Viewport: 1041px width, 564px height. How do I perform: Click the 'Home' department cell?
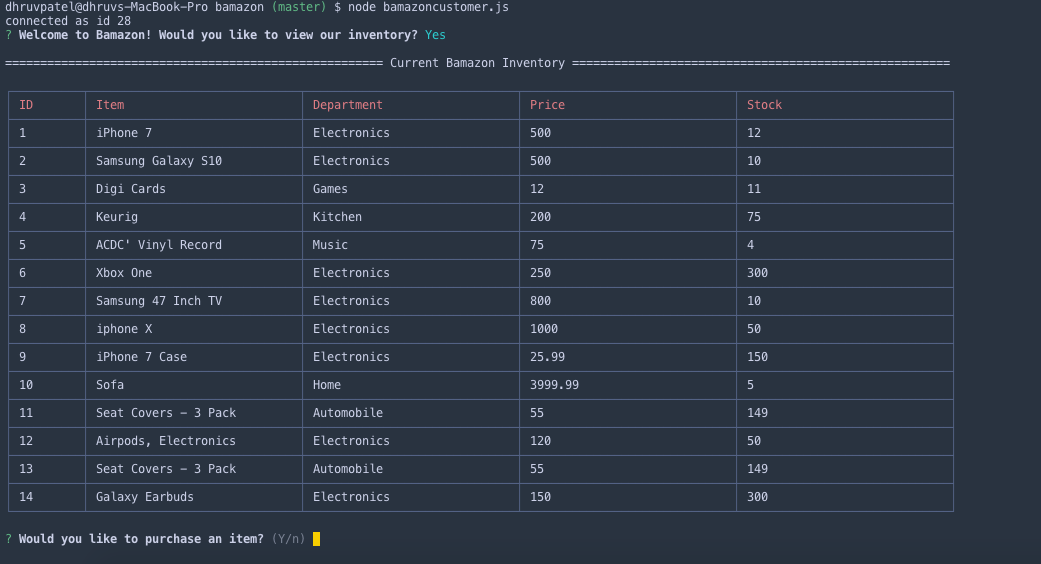pyautogui.click(x=327, y=385)
